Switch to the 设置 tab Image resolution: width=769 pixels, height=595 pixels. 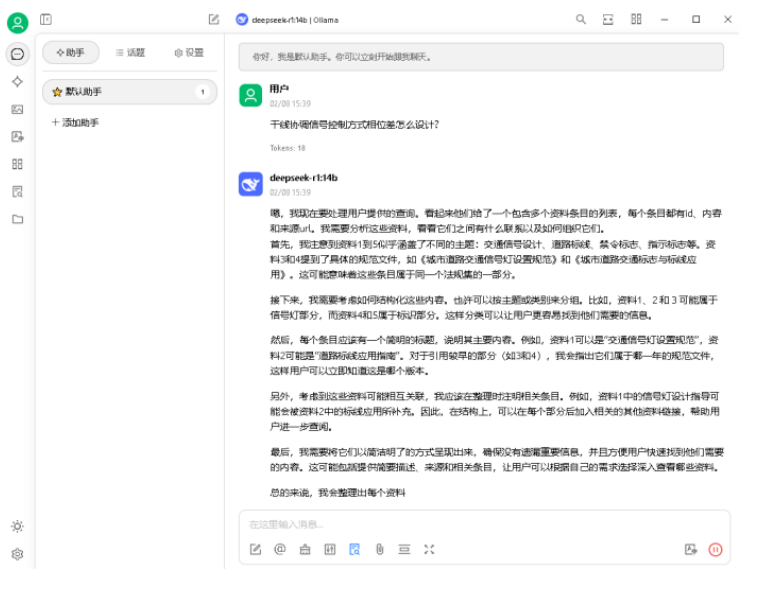click(x=189, y=52)
